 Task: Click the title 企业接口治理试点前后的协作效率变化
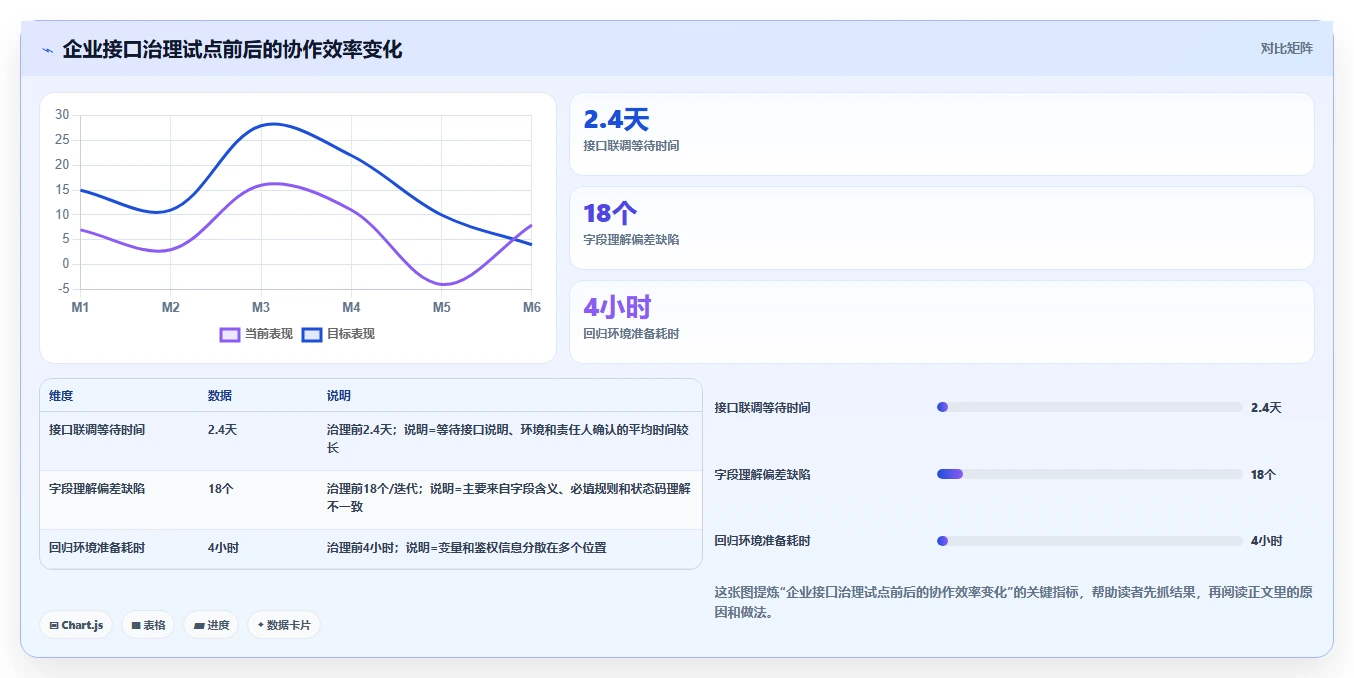232,49
